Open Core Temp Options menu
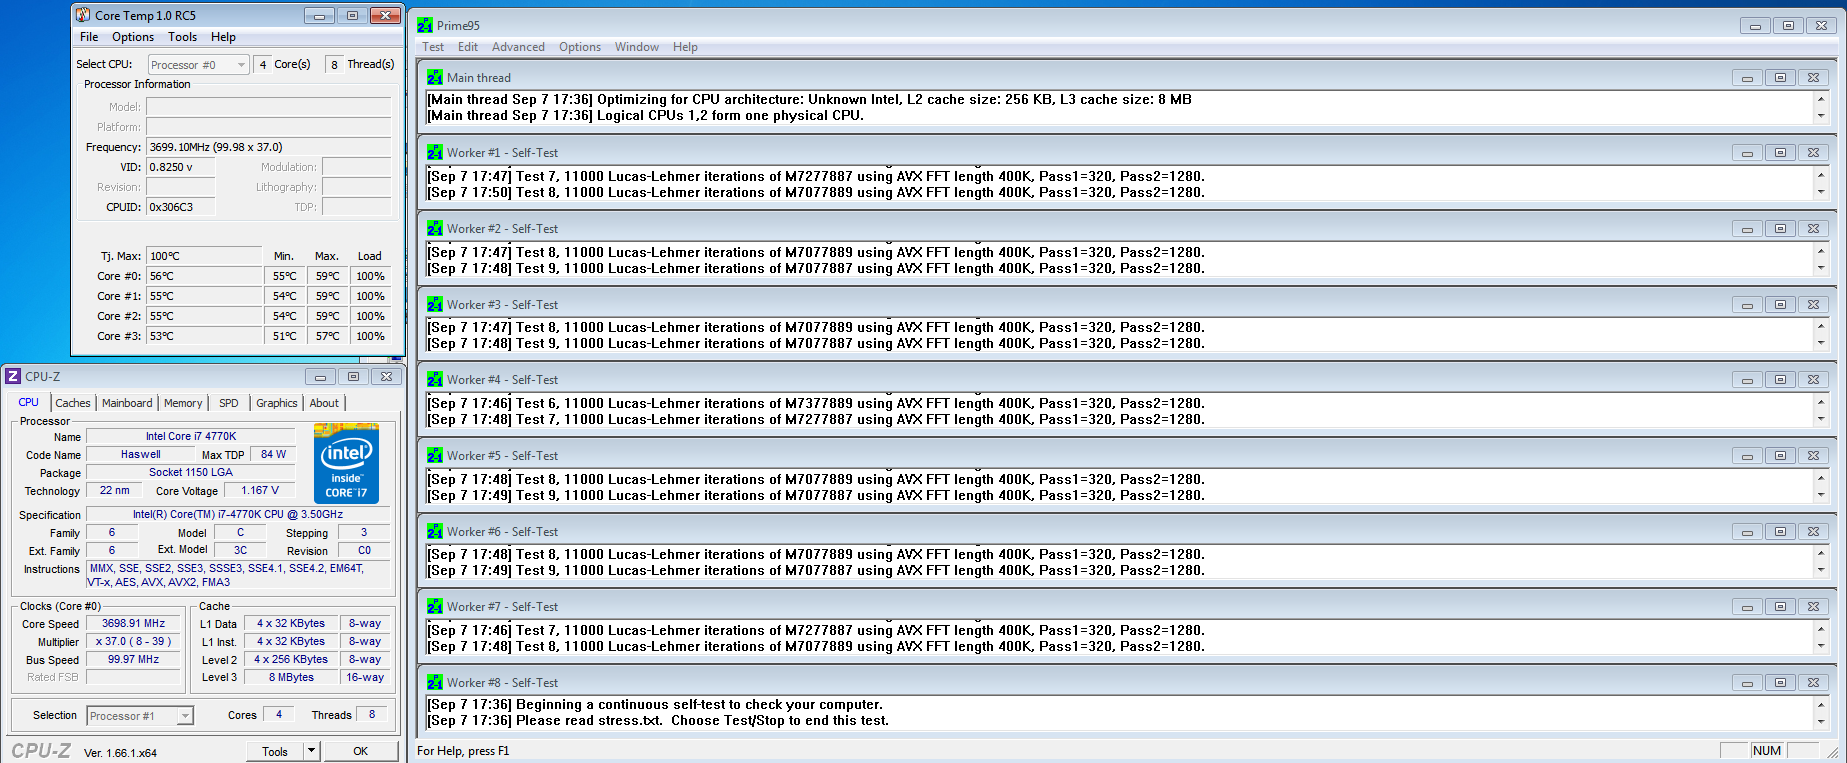The height and width of the screenshot is (763, 1847). click(133, 37)
